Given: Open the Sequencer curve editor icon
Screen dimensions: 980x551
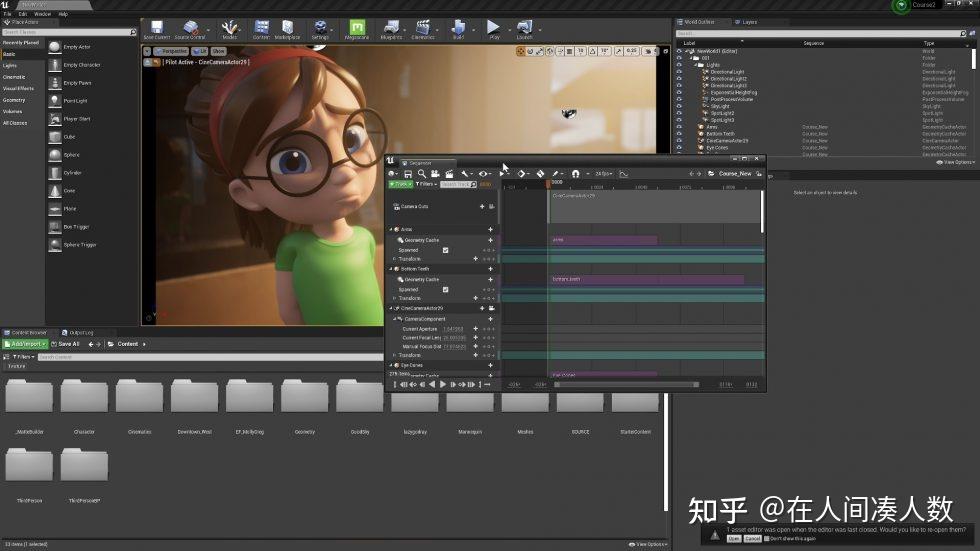Looking at the screenshot, I should [x=624, y=174].
